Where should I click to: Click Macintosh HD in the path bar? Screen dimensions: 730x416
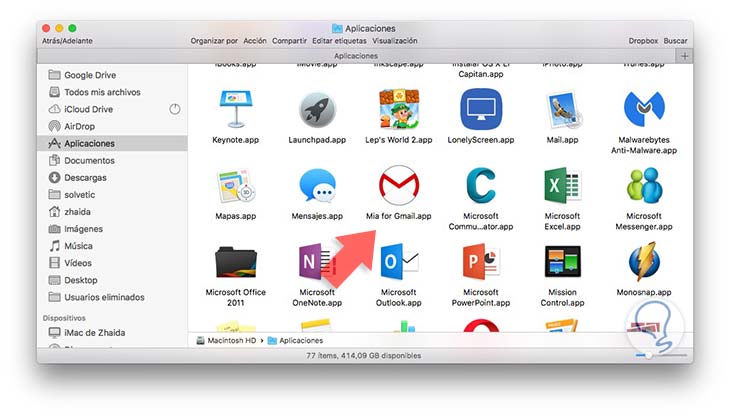pos(226,341)
